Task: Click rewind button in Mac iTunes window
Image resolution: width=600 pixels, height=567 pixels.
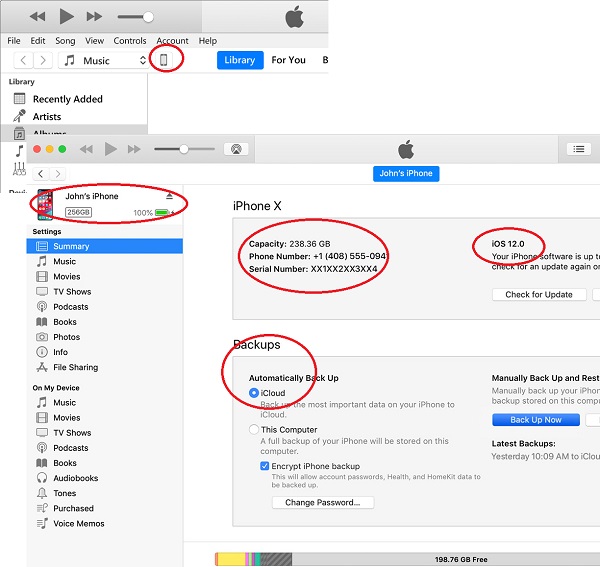Action: 86,149
